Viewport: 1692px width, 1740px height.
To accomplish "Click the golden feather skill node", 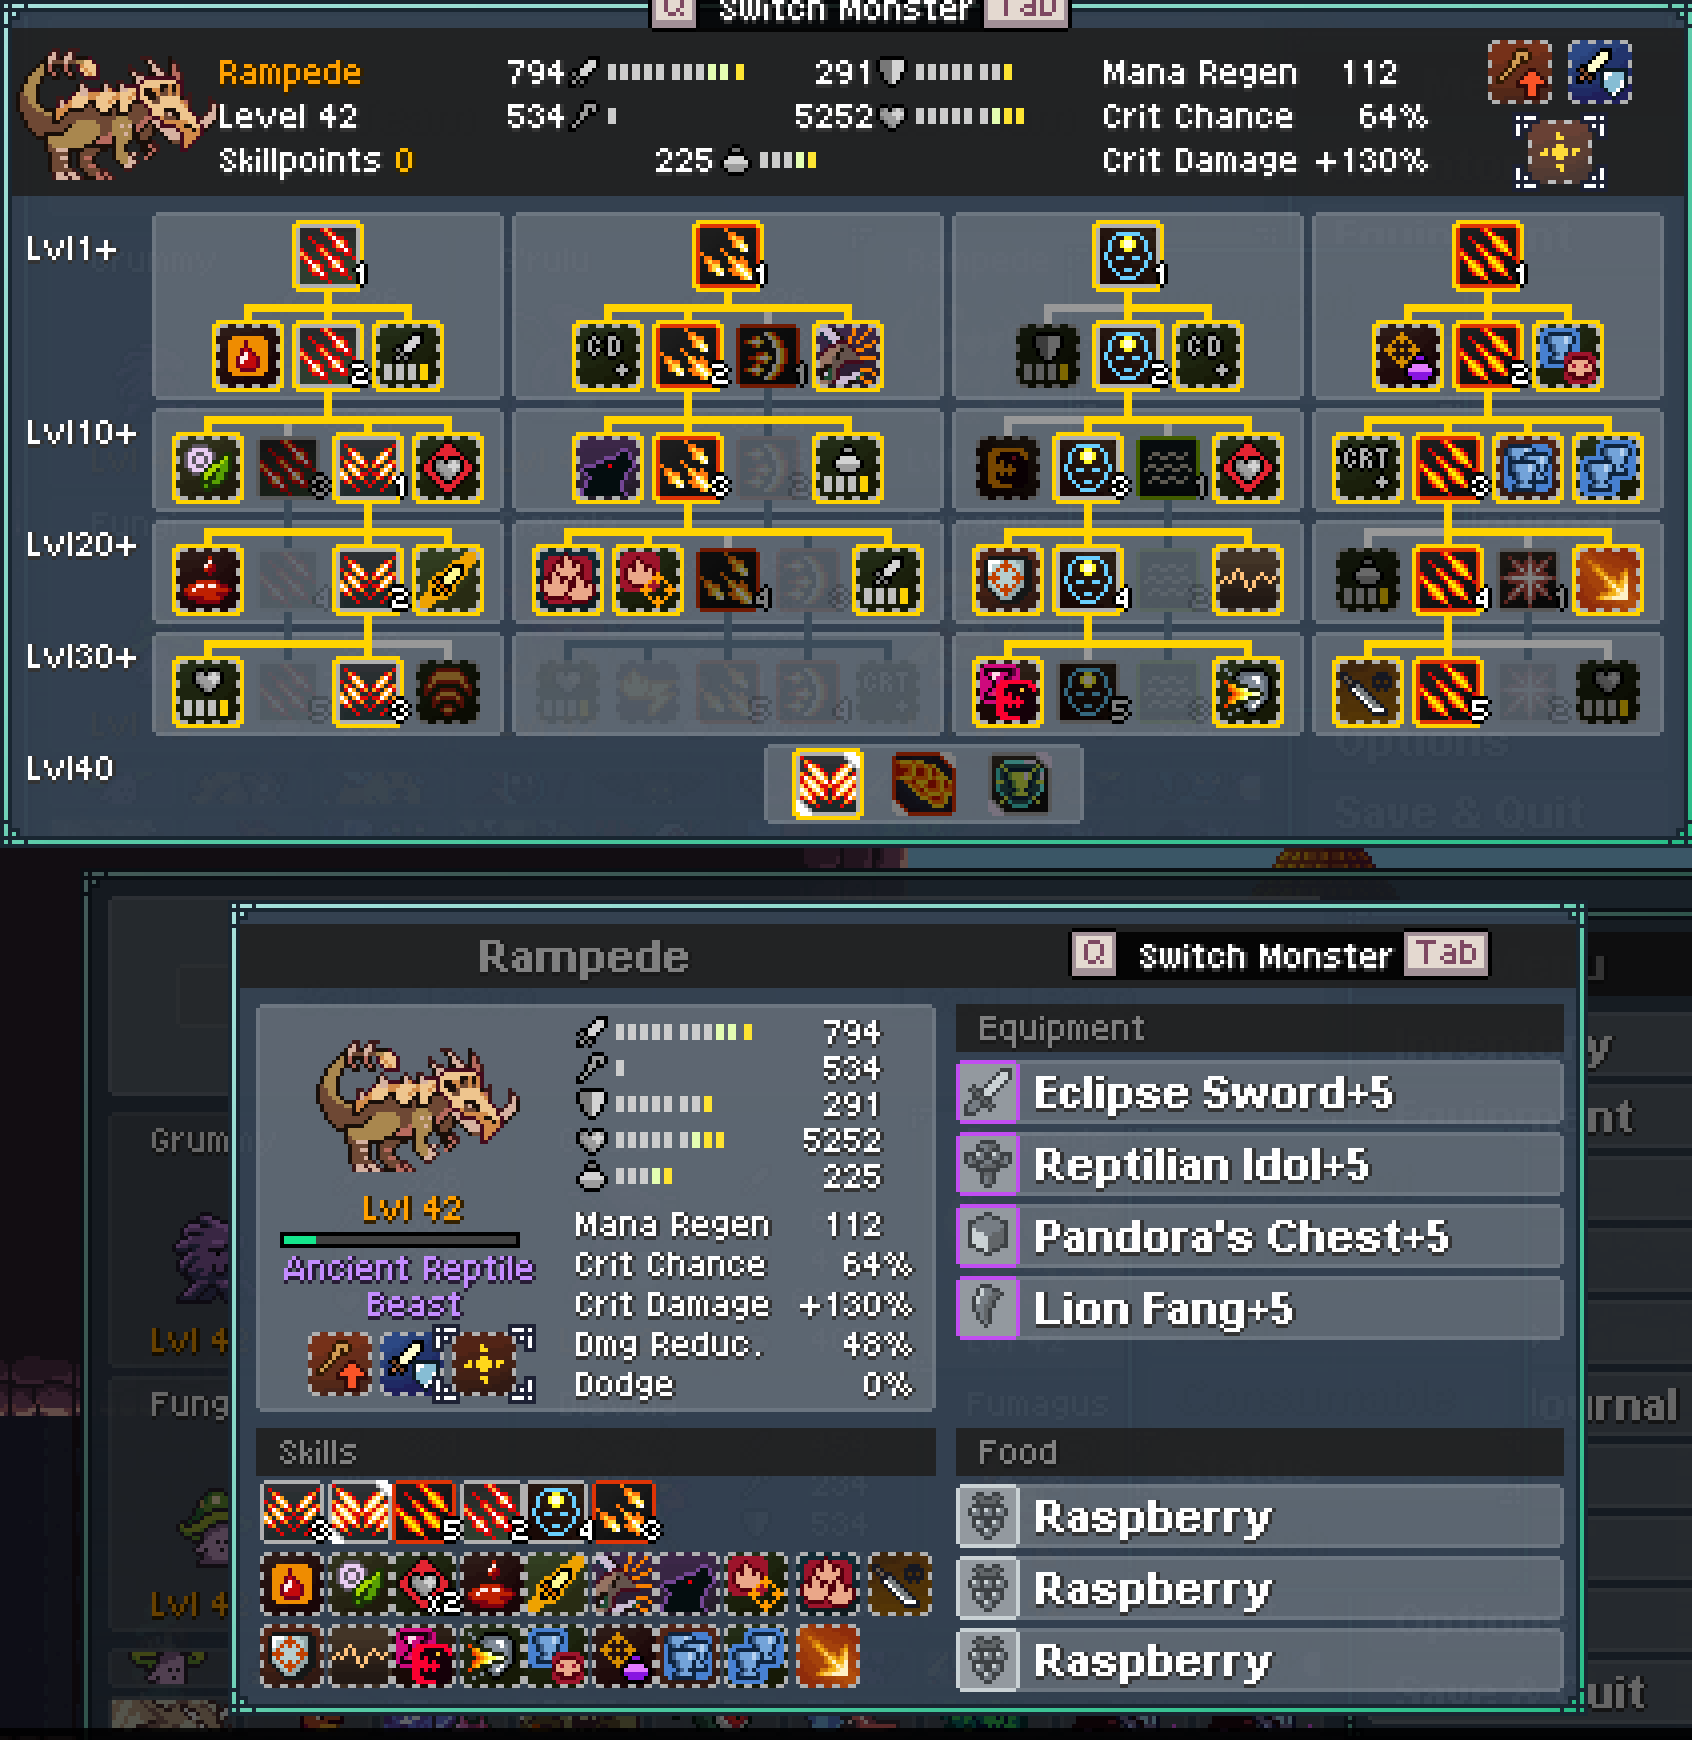I will (x=447, y=579).
